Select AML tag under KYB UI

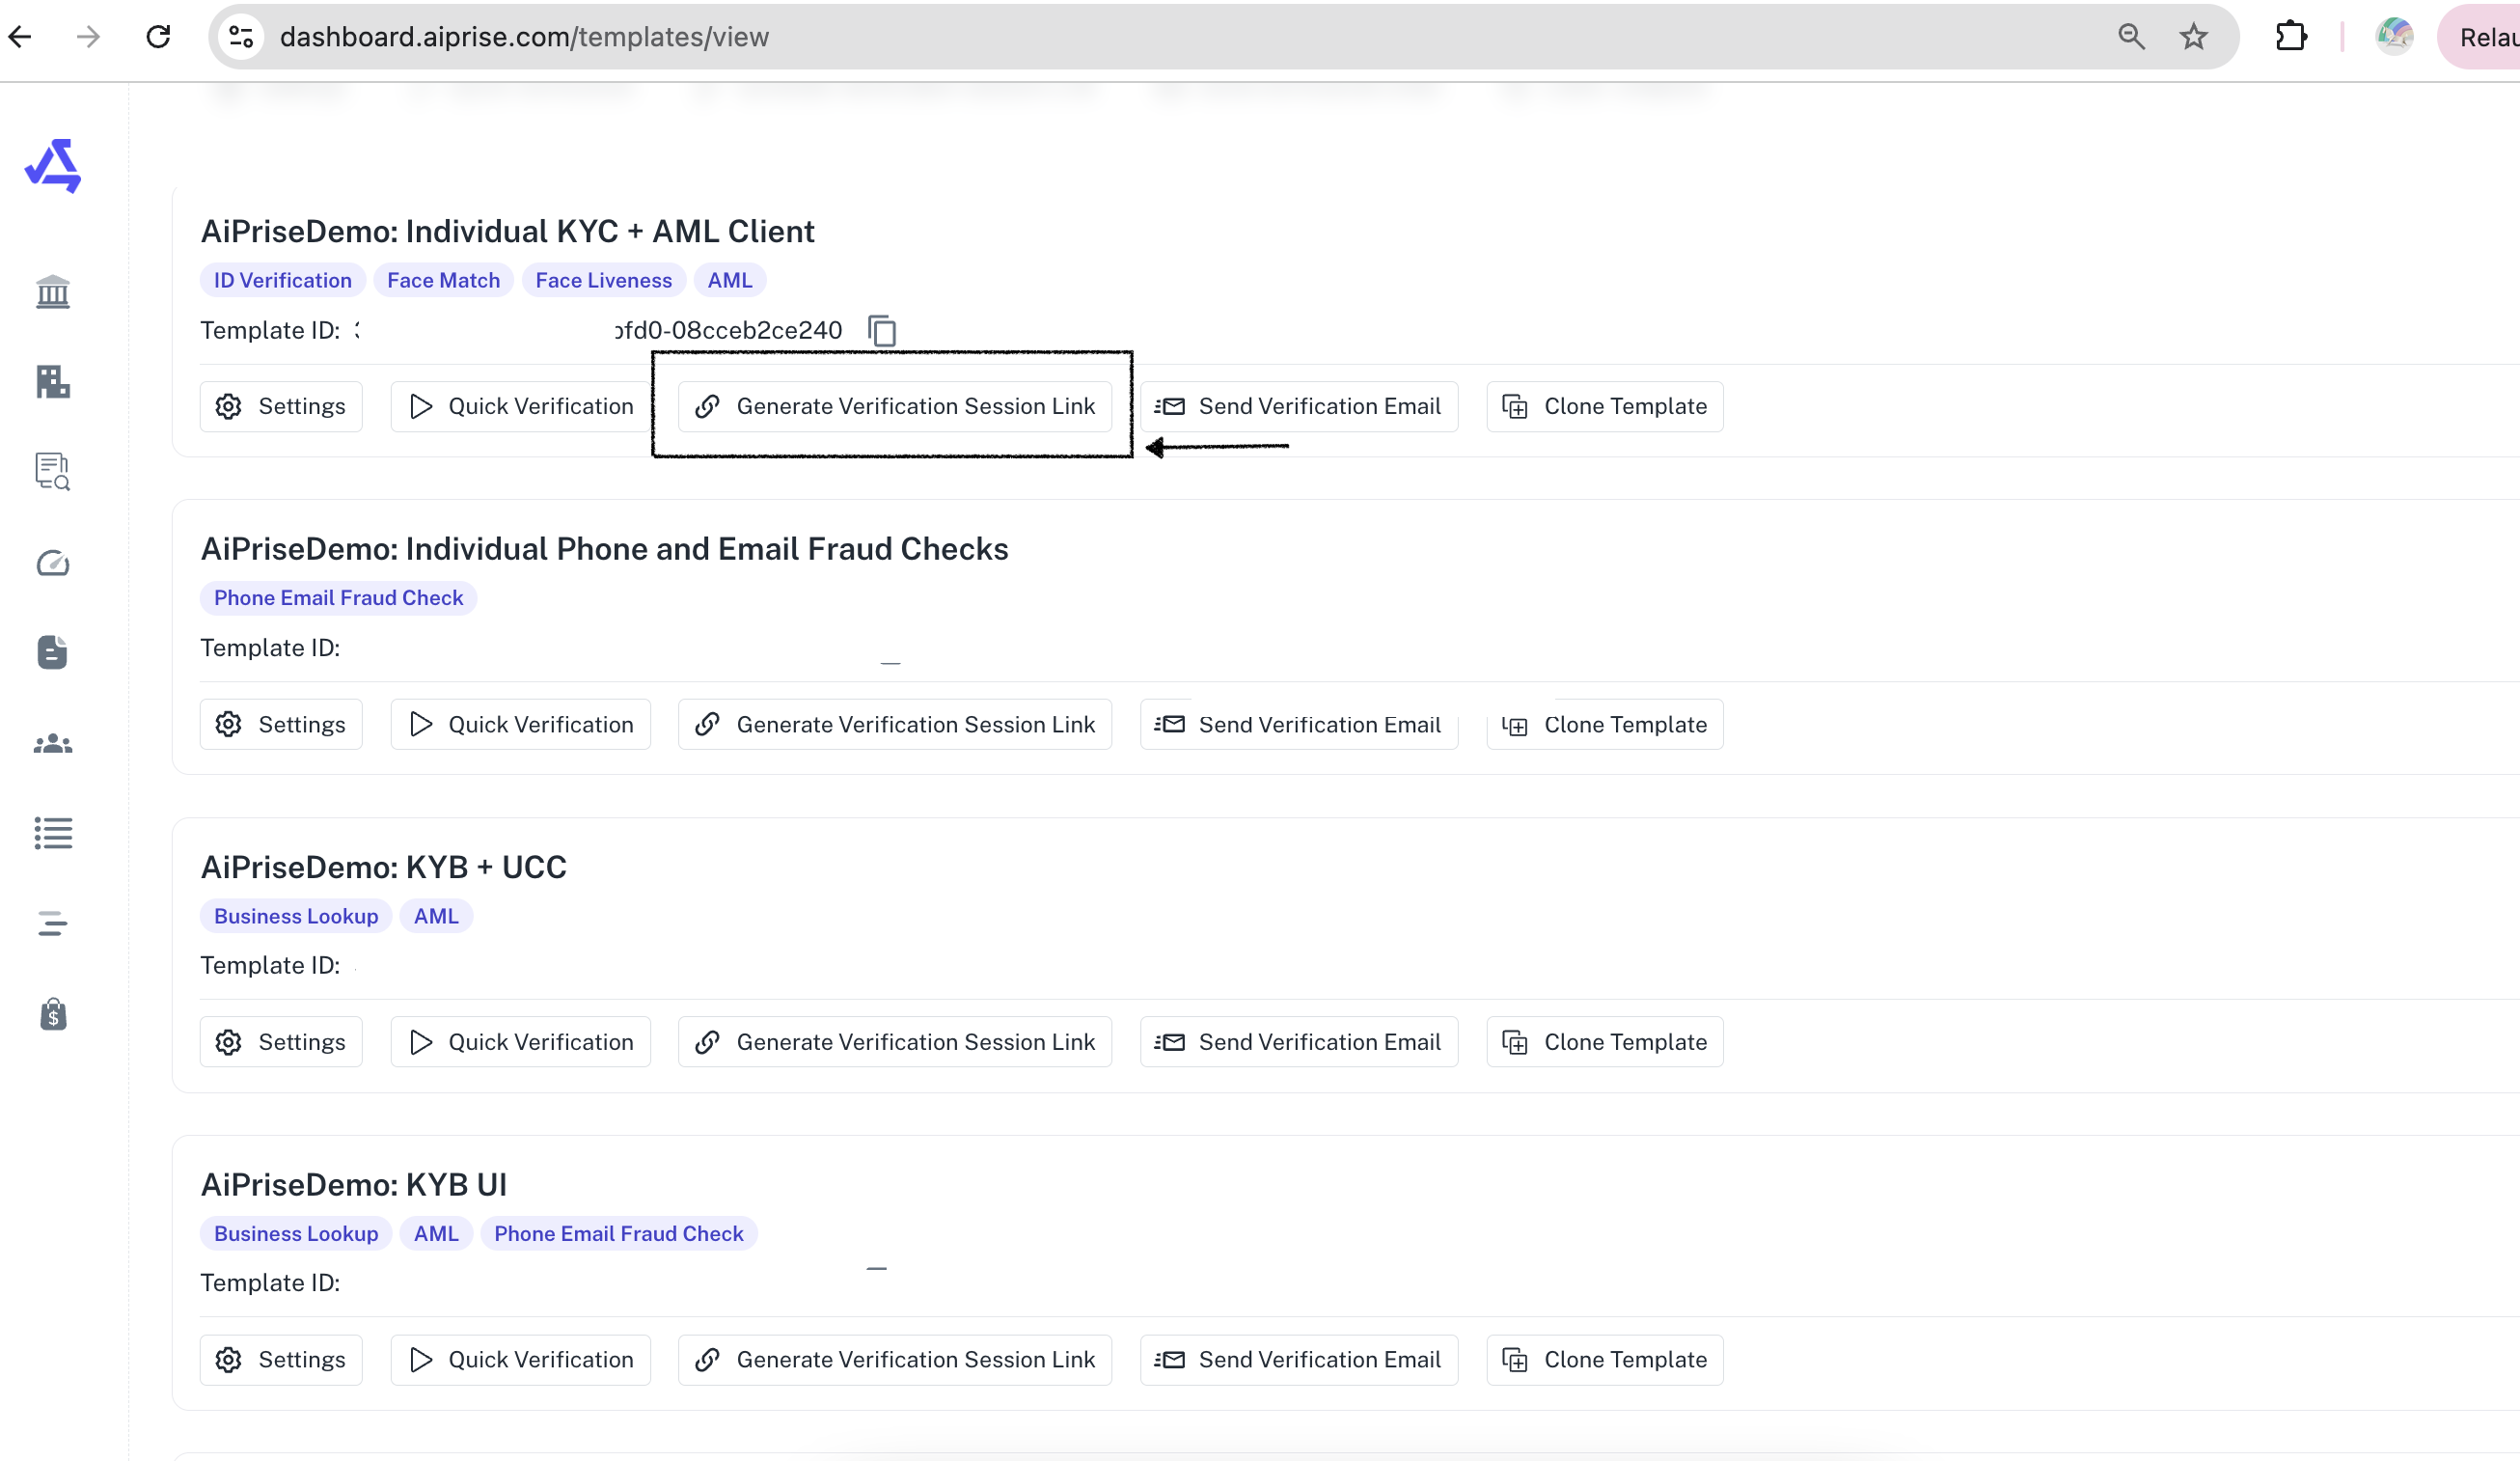(x=436, y=1234)
